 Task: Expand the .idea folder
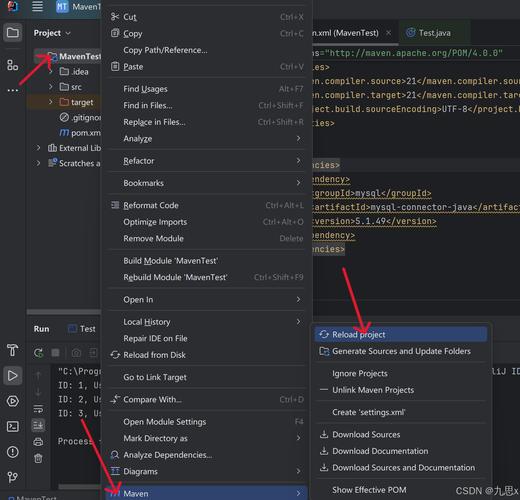point(51,71)
